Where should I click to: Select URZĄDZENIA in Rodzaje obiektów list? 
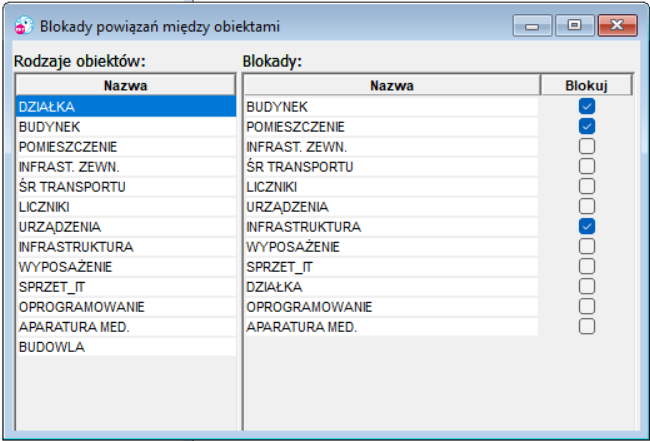(126, 227)
